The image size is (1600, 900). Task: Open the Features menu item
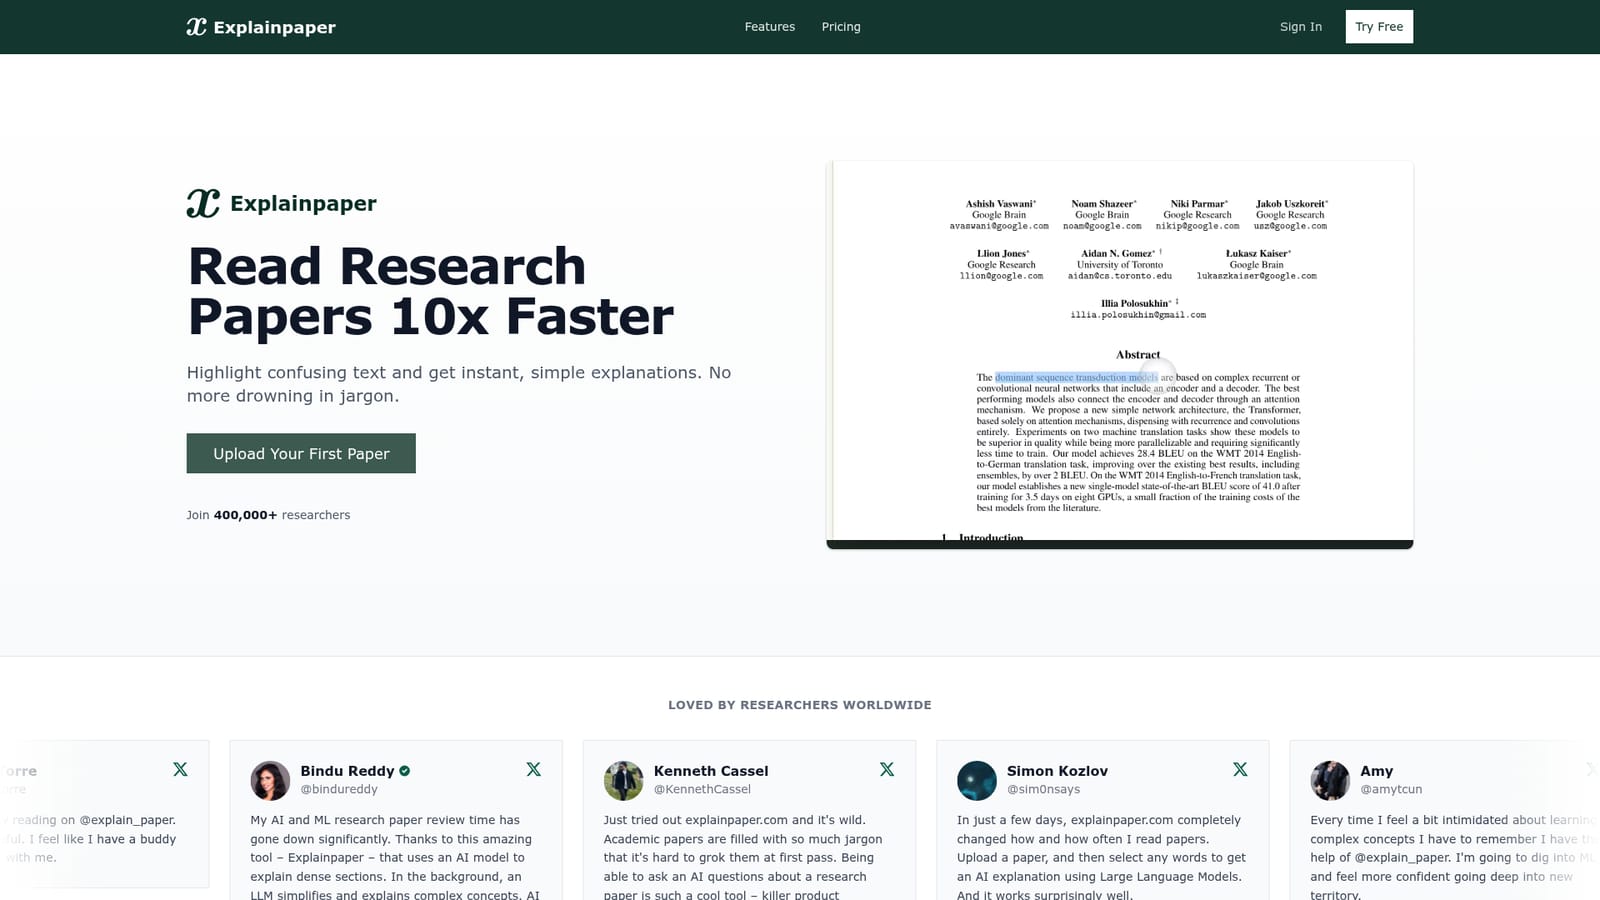769,27
